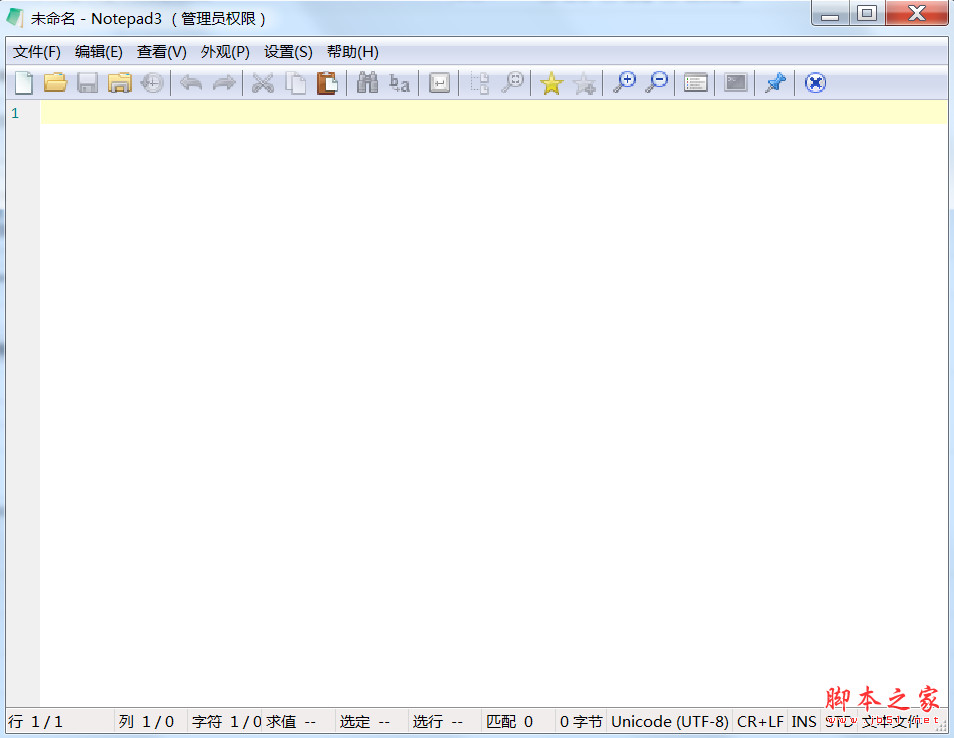Save the document using the Save icon

coord(87,83)
